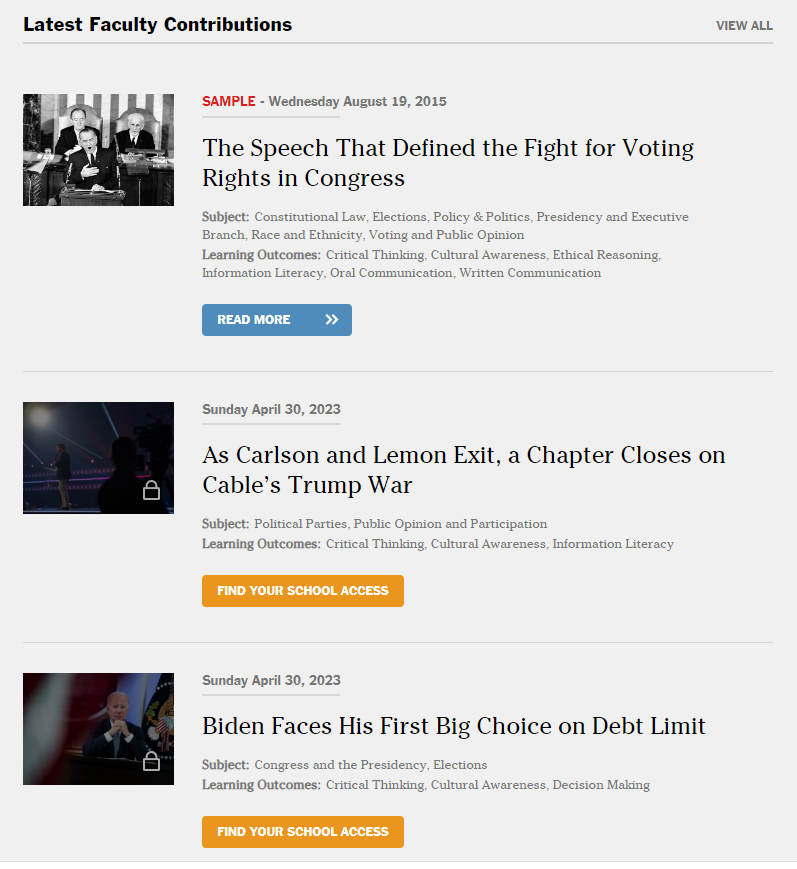Image resolution: width=797 pixels, height=869 pixels.
Task: Select the Carlson stage photo thumbnail
Action: click(98, 458)
